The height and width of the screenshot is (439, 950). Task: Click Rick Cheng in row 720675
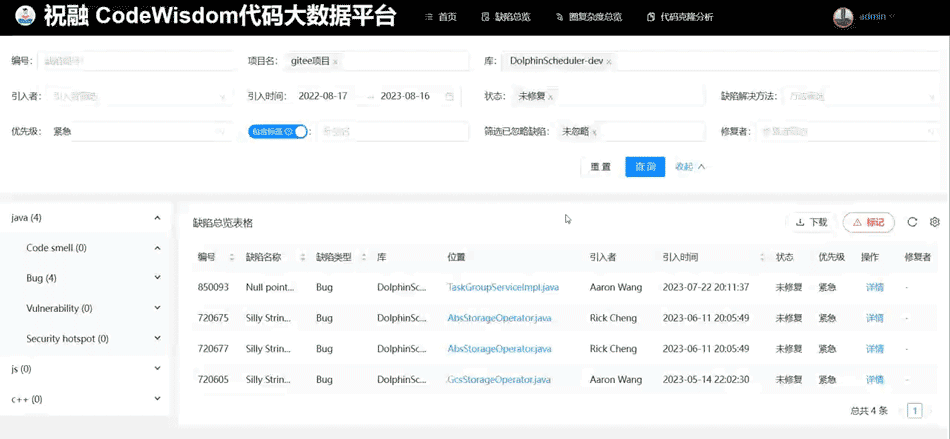tap(613, 318)
